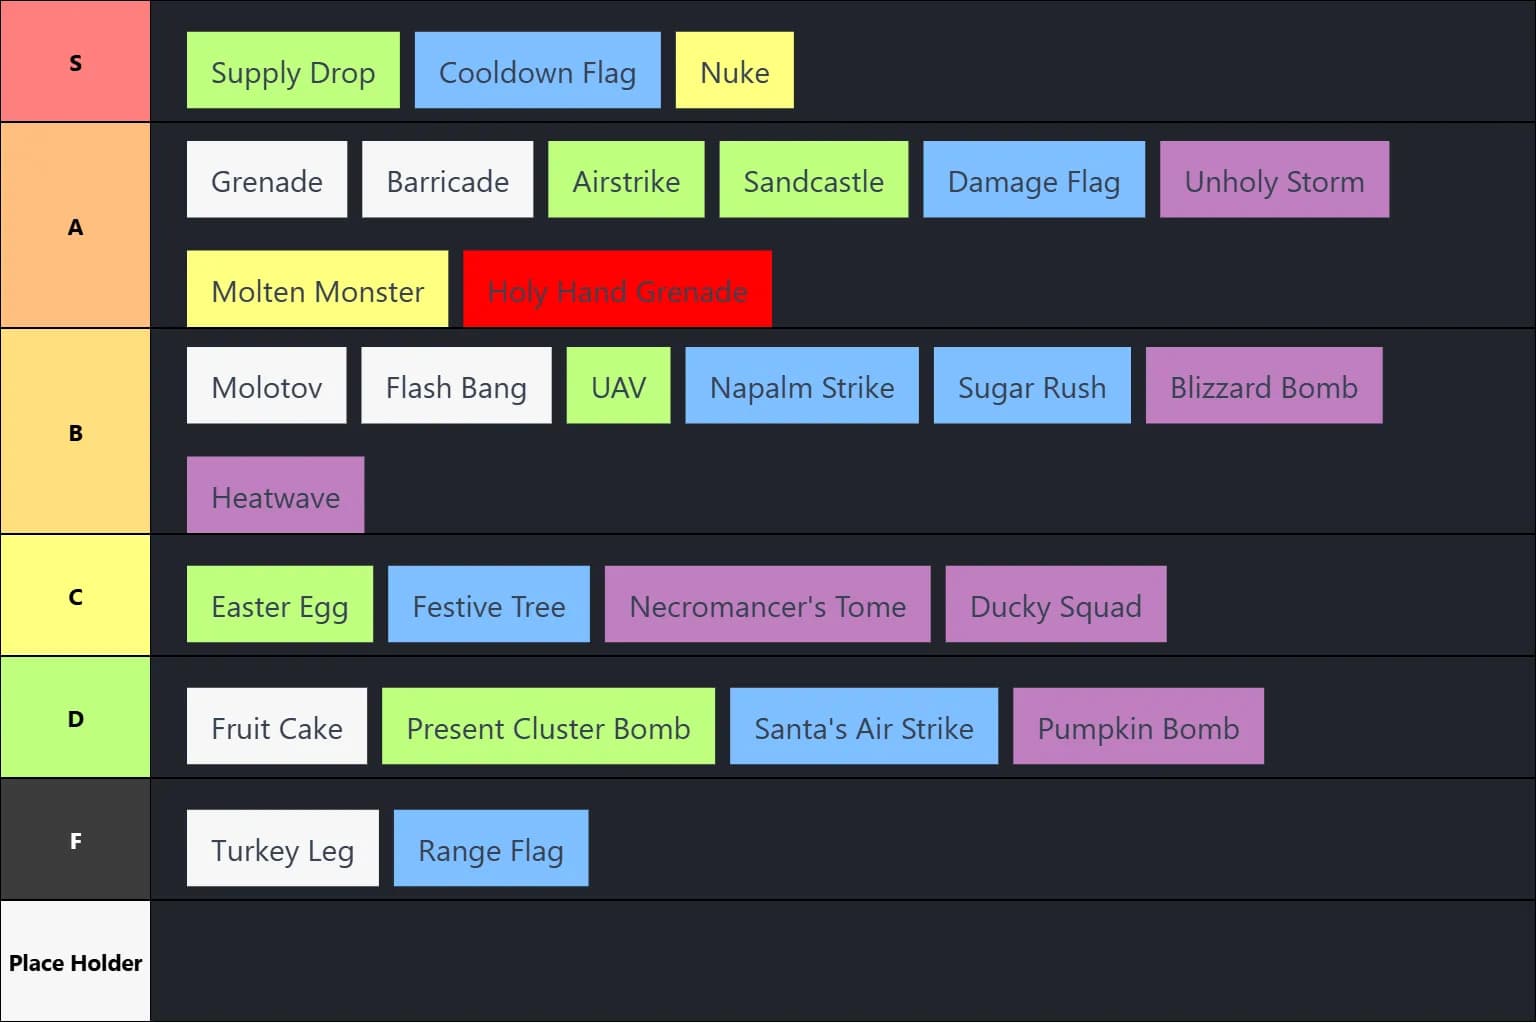Click the Range Flag tile in F tier

tap(490, 849)
